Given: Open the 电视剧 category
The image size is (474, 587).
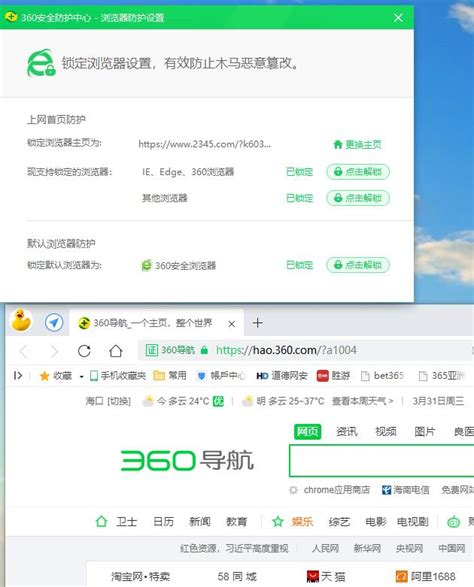Looking at the screenshot, I should click(412, 521).
